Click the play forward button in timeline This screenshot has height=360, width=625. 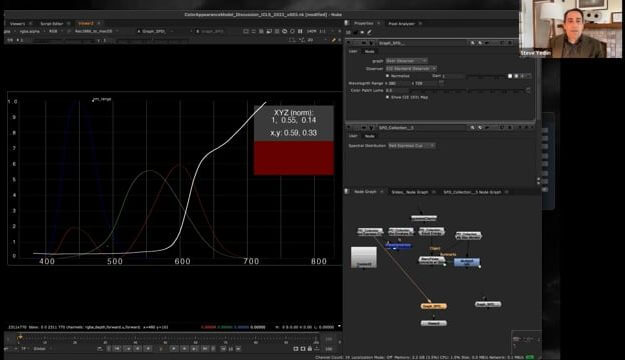[174, 348]
